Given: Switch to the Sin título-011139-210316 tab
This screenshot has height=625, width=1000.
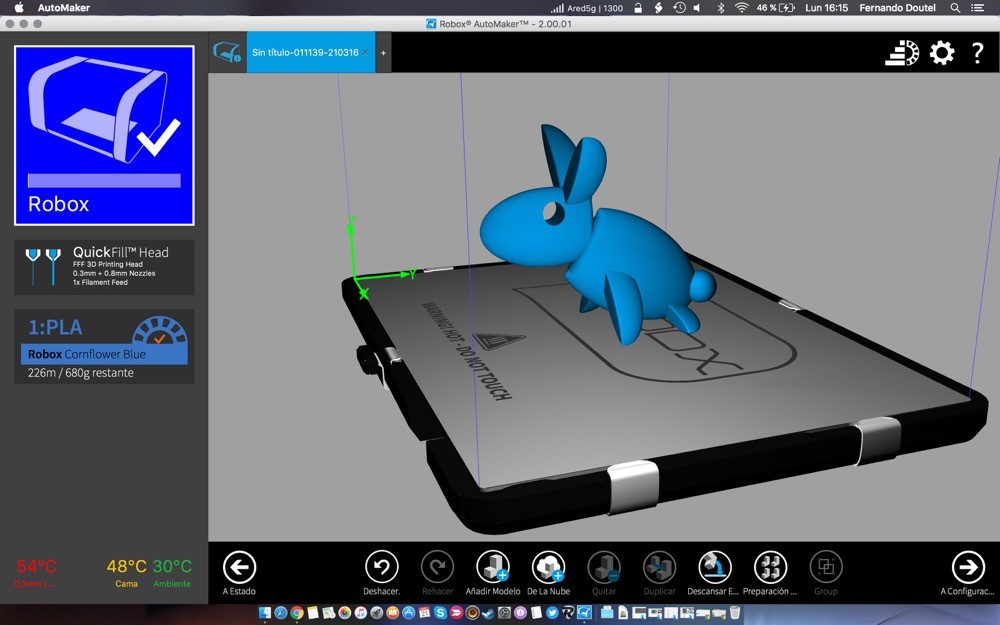Looking at the screenshot, I should tap(305, 52).
